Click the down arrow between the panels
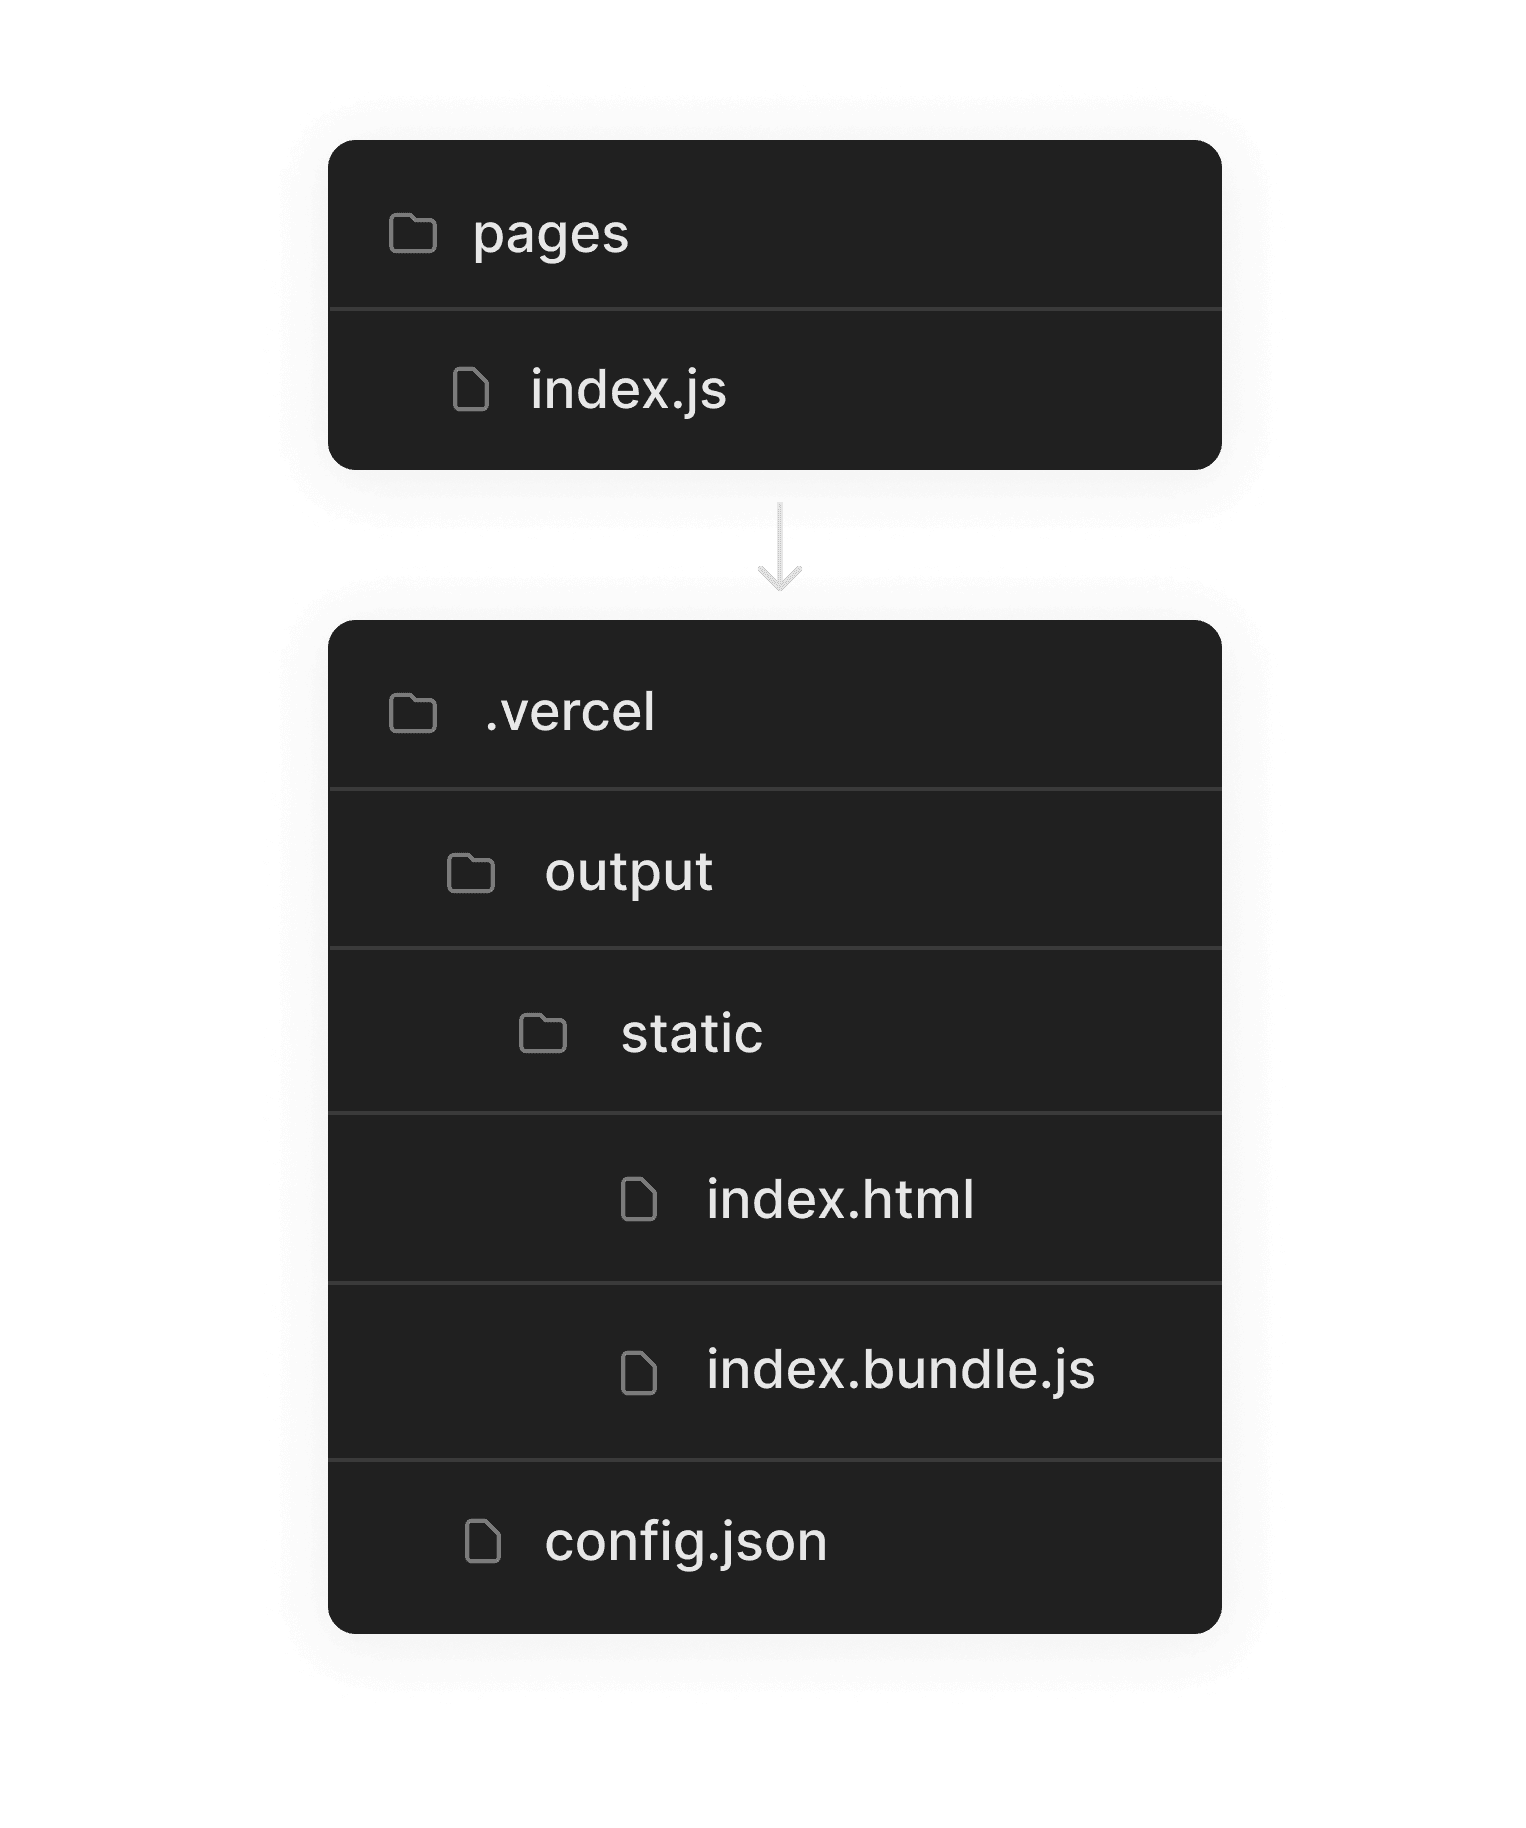The width and height of the screenshot is (1526, 1828). (x=780, y=546)
